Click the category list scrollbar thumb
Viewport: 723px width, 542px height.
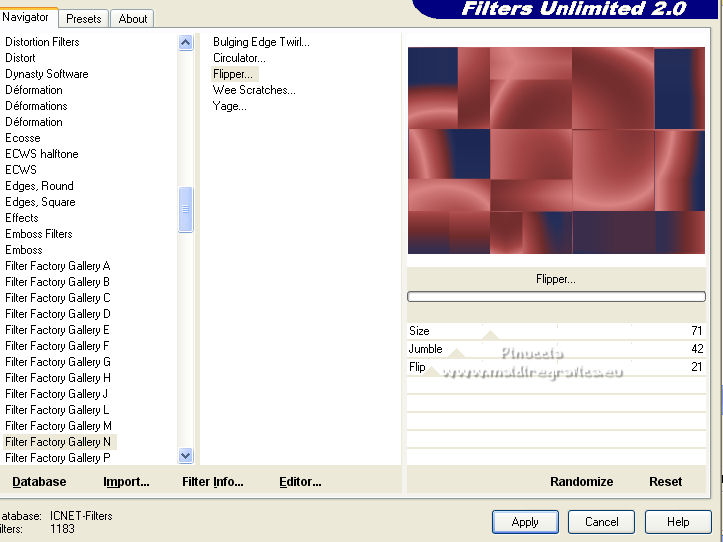click(x=185, y=209)
